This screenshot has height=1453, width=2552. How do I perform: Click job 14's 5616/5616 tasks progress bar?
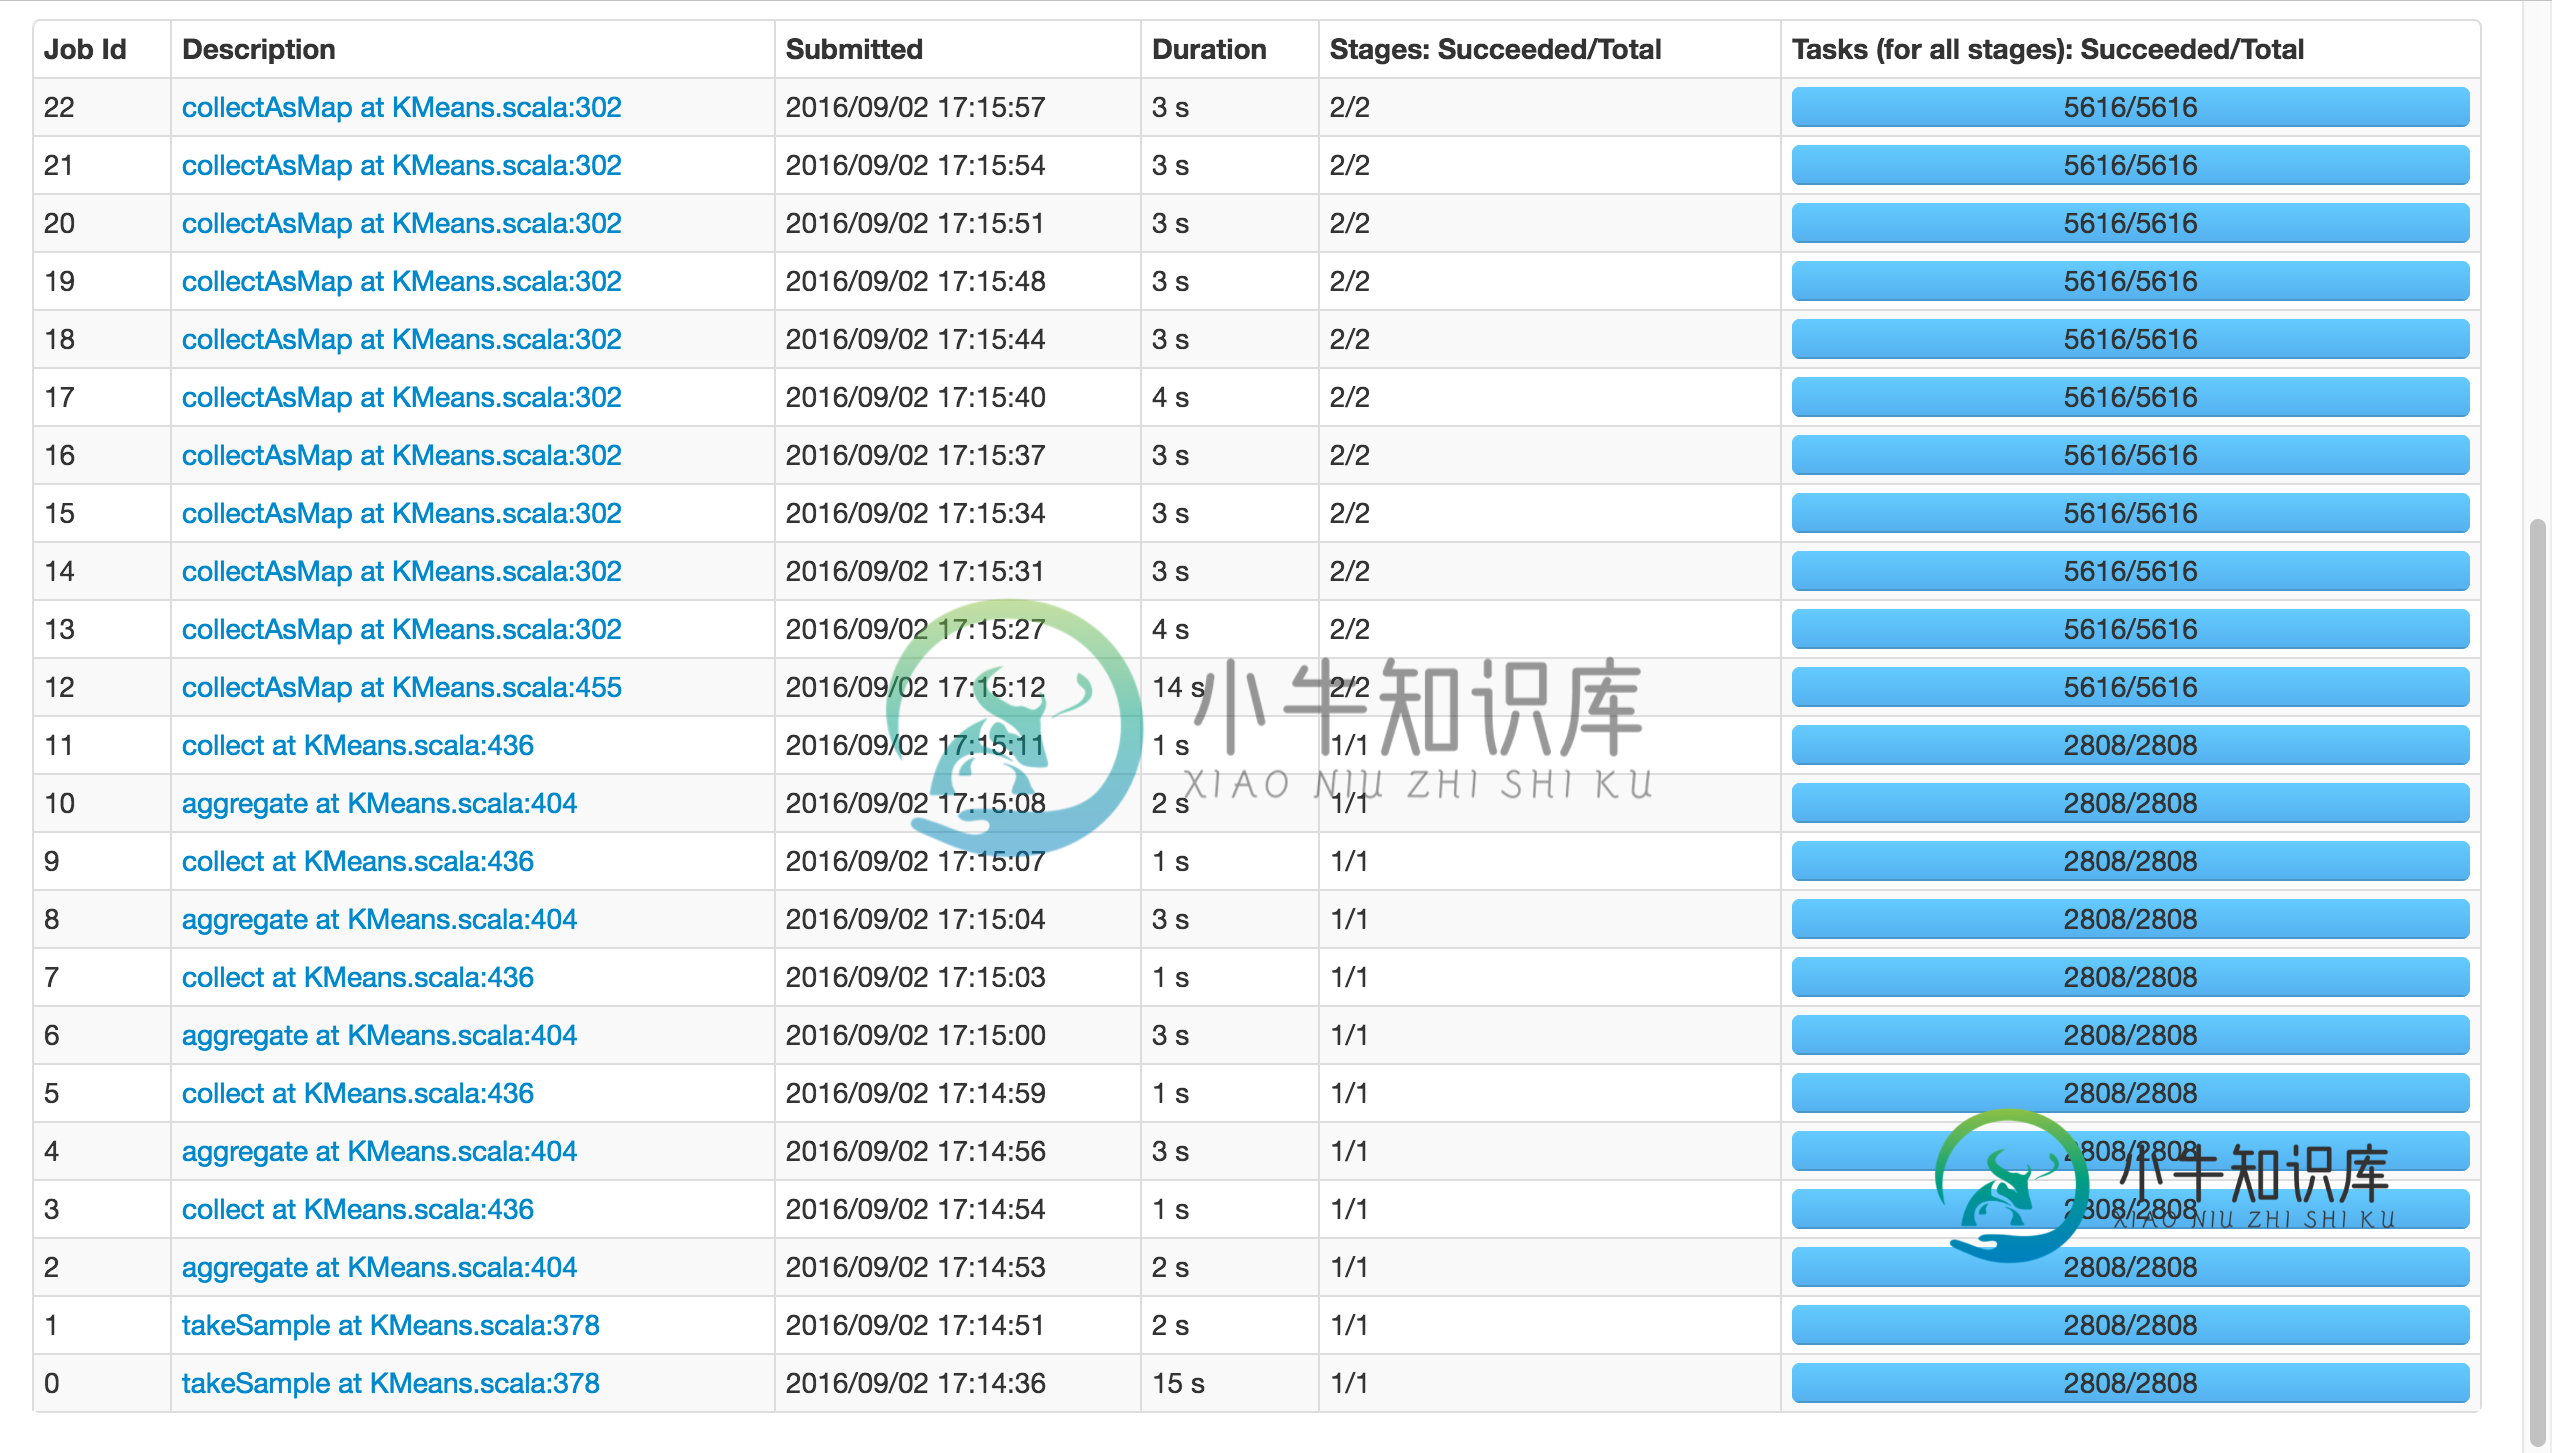[2130, 571]
